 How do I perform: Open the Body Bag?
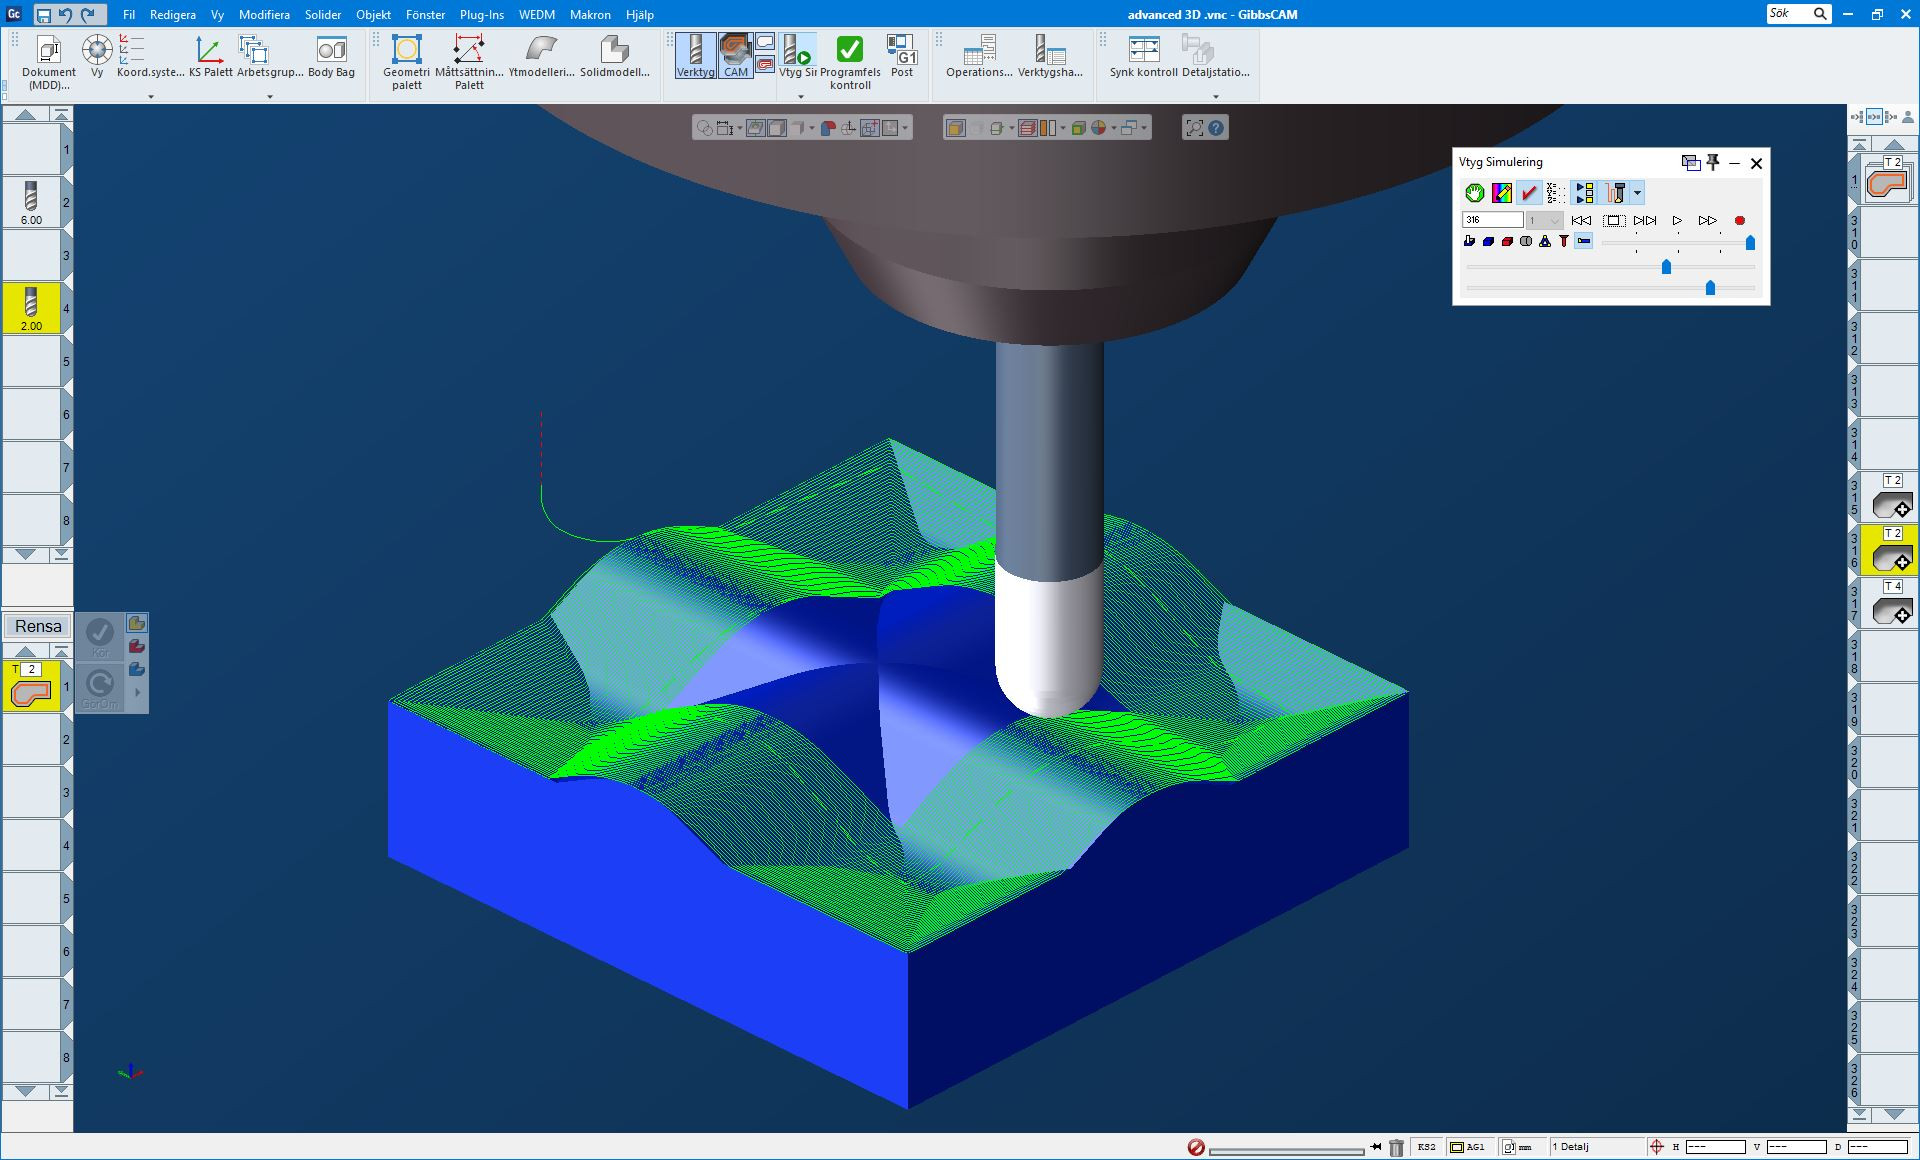331,56
